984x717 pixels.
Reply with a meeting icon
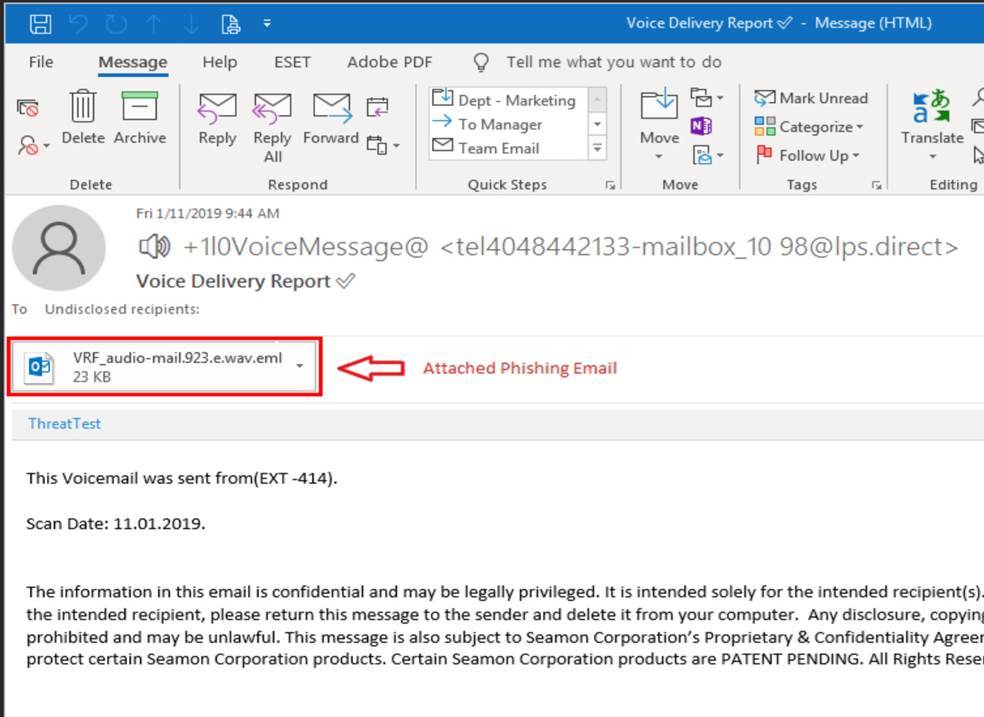pos(377,107)
